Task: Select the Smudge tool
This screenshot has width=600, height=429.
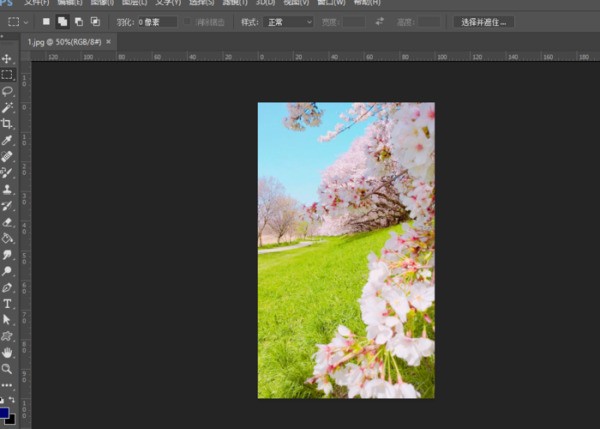Action: click(x=7, y=254)
